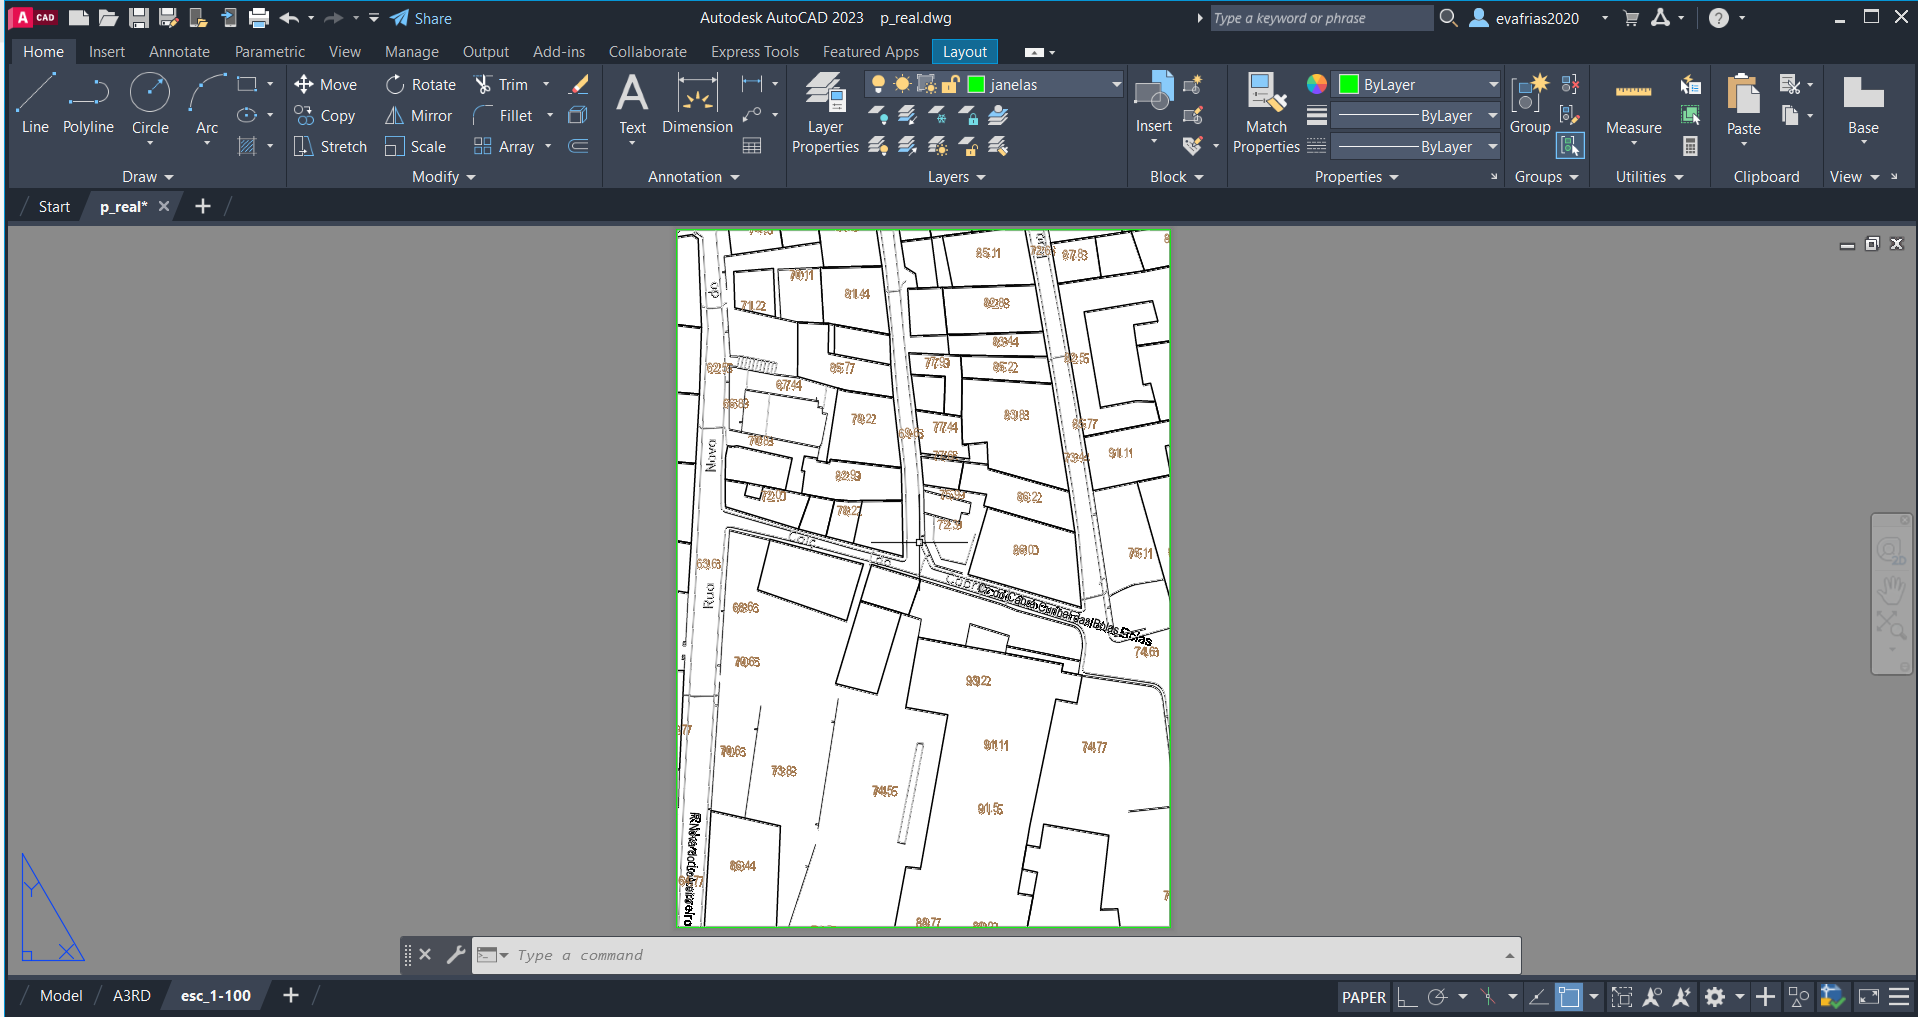Toggle janelas layer on/off lightbulb
1918x1017 pixels.
(x=878, y=85)
